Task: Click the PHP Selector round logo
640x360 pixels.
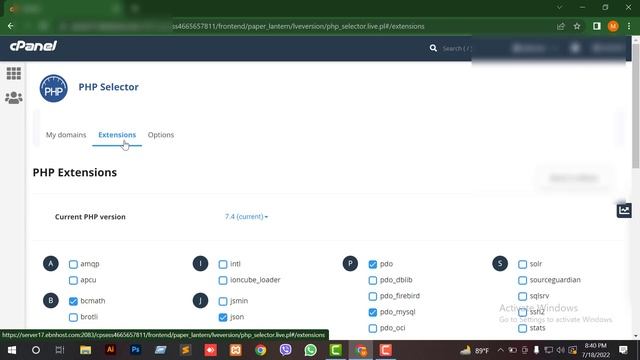Action: point(53,88)
